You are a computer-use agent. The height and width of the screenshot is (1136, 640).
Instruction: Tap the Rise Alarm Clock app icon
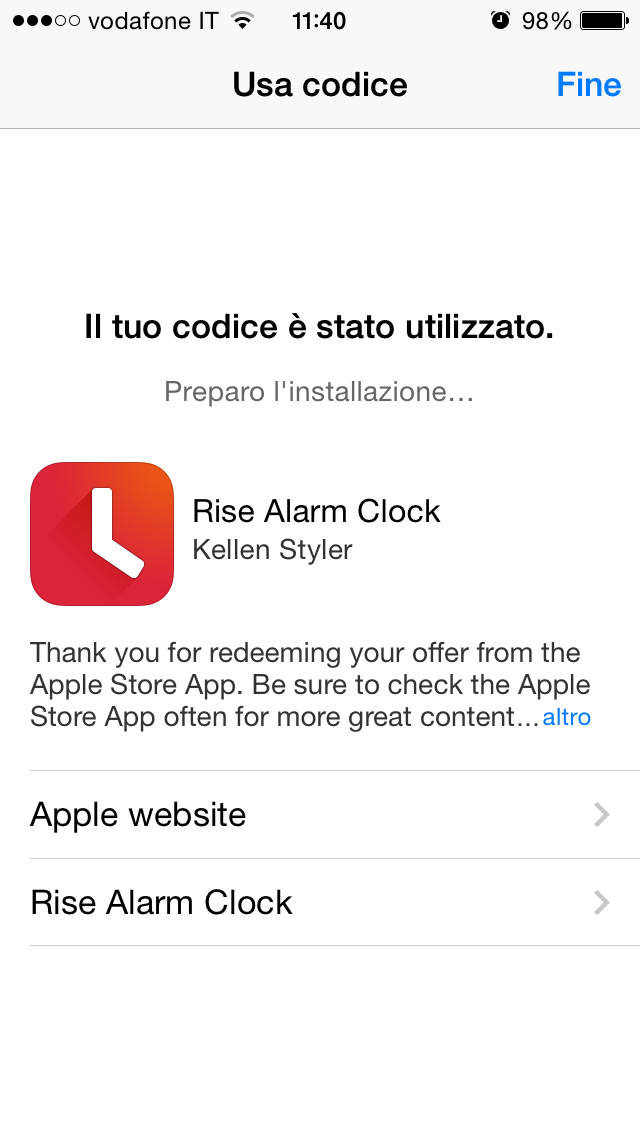101,534
